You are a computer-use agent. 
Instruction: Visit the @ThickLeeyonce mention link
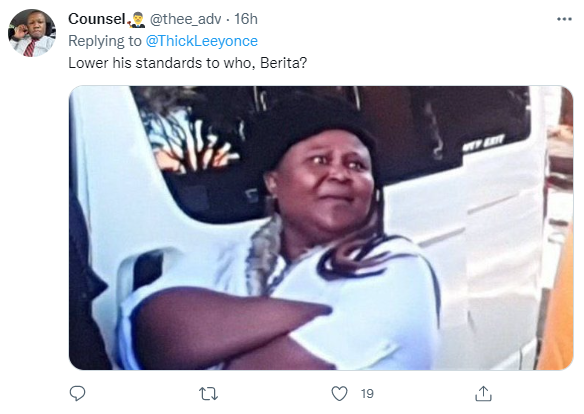pyautogui.click(x=201, y=41)
